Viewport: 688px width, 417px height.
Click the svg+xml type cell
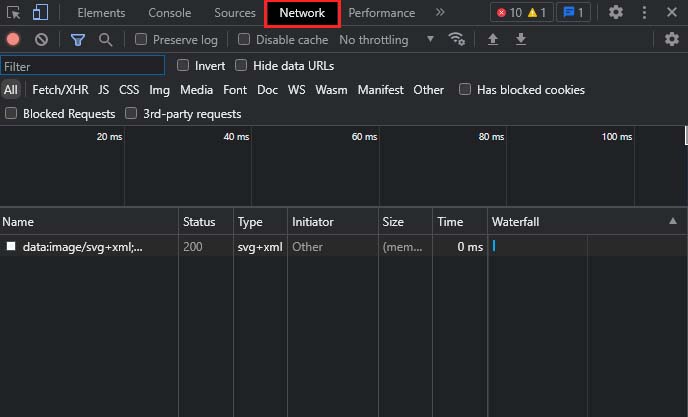(260, 247)
